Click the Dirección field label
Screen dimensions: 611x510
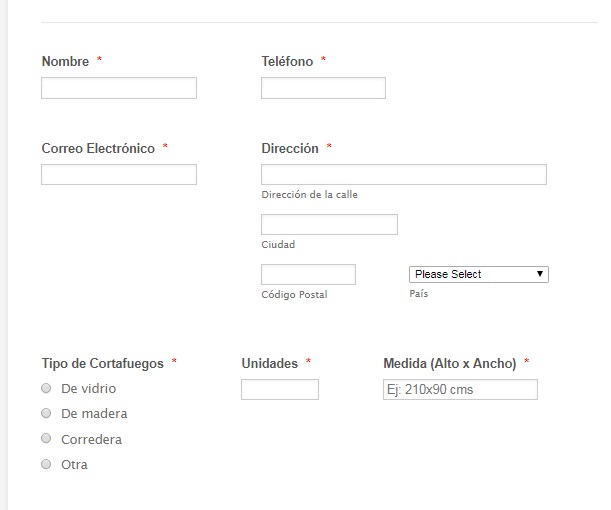[x=290, y=148]
